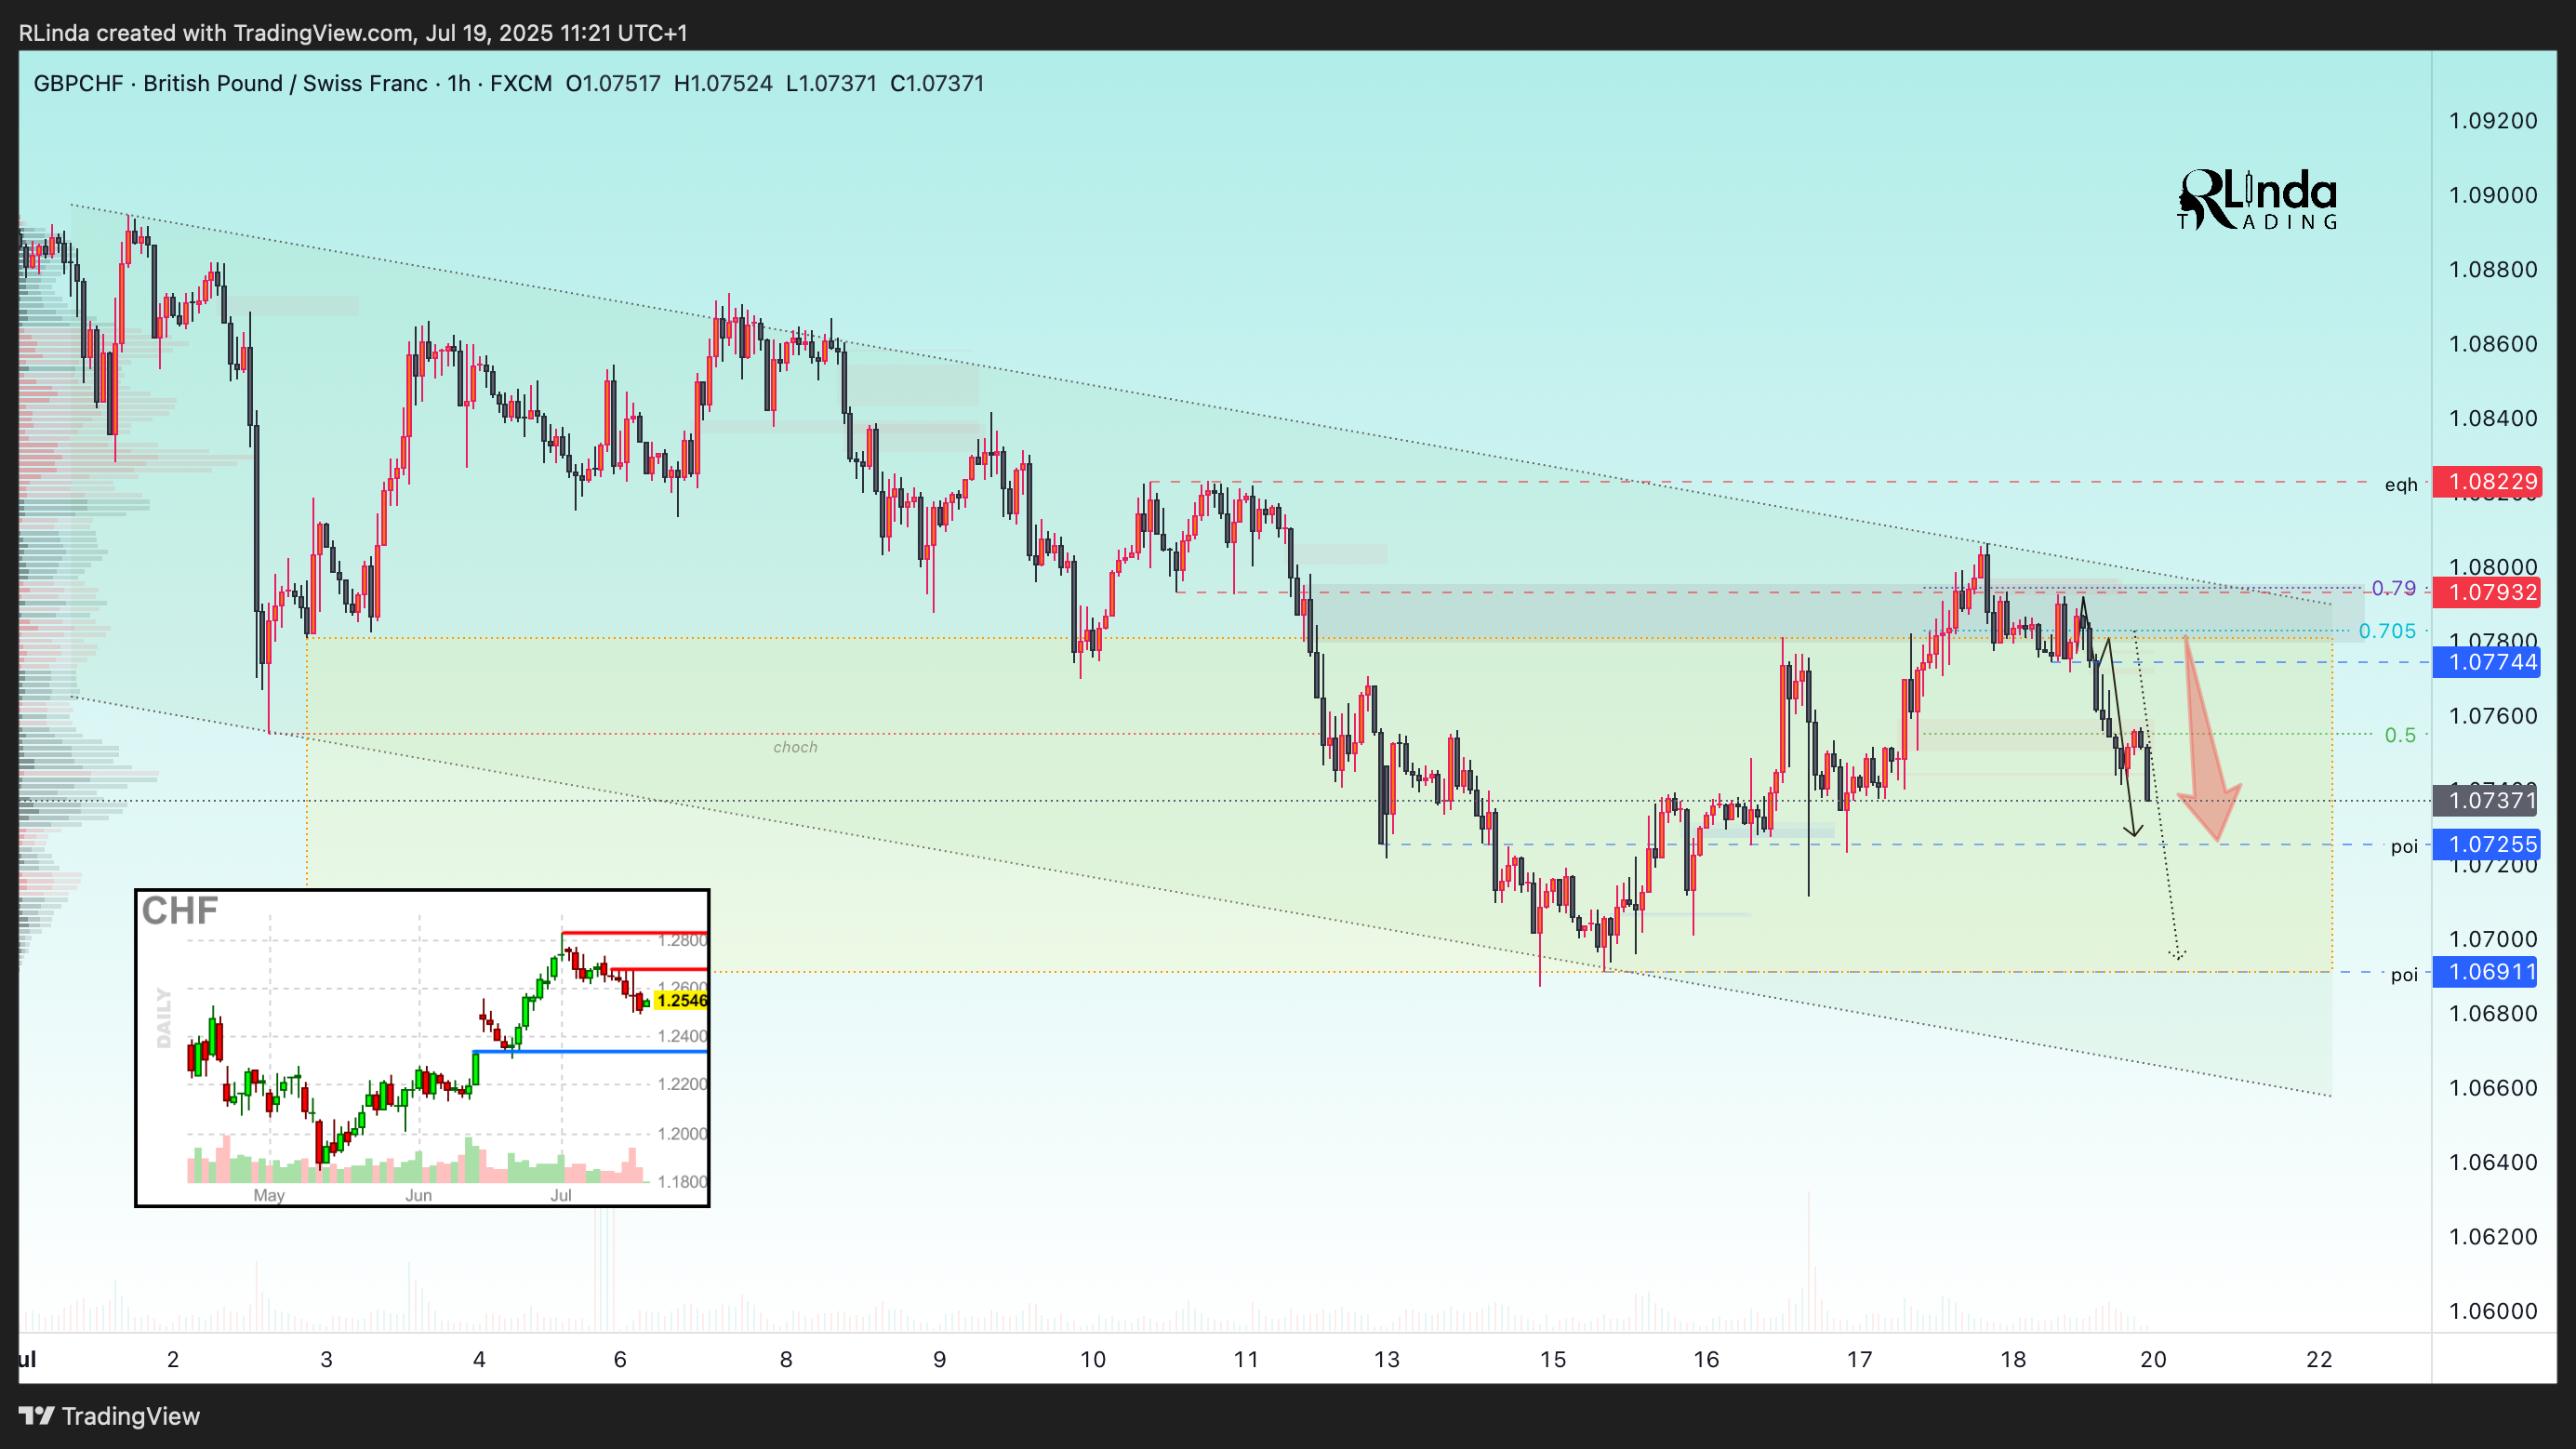2576x1449 pixels.
Task: Click 1.2200 on the CHF inset scale
Action: tap(682, 1084)
